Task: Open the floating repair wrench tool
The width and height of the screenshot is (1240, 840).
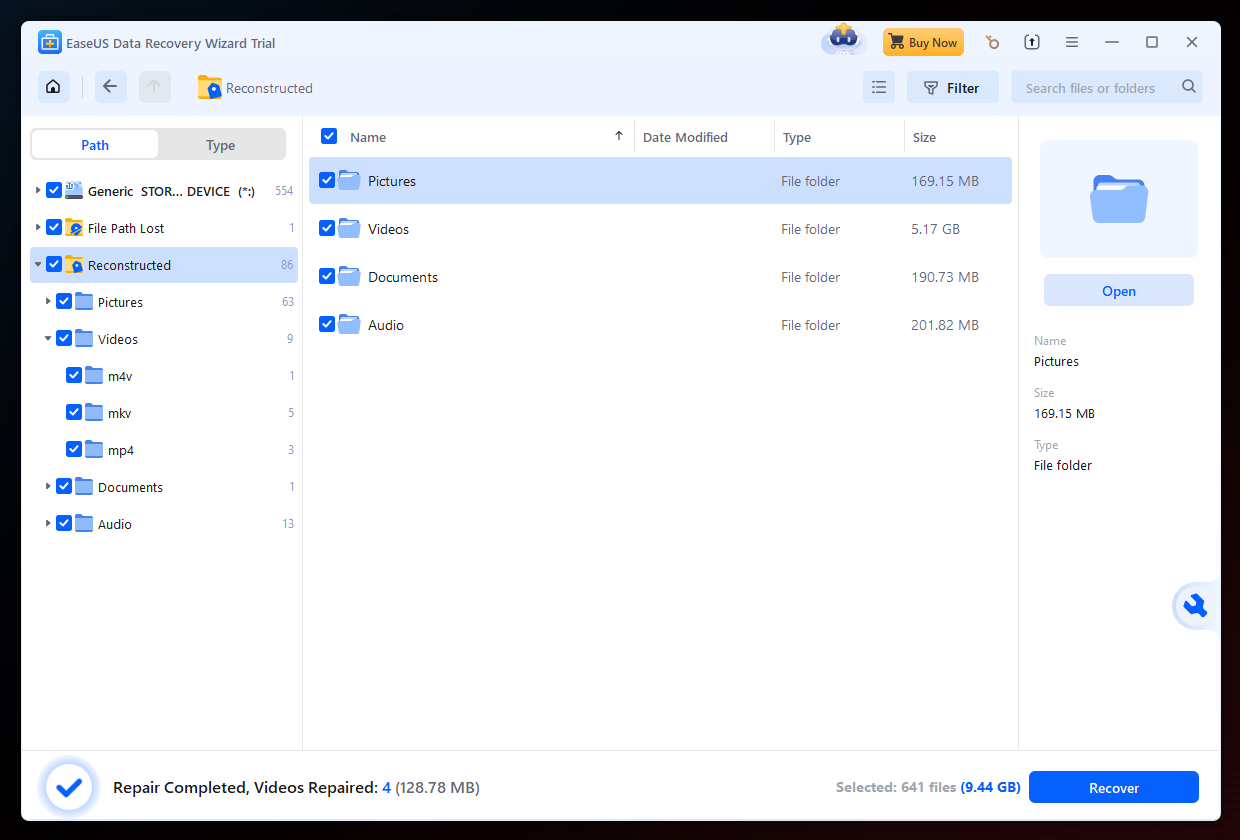Action: pos(1194,605)
